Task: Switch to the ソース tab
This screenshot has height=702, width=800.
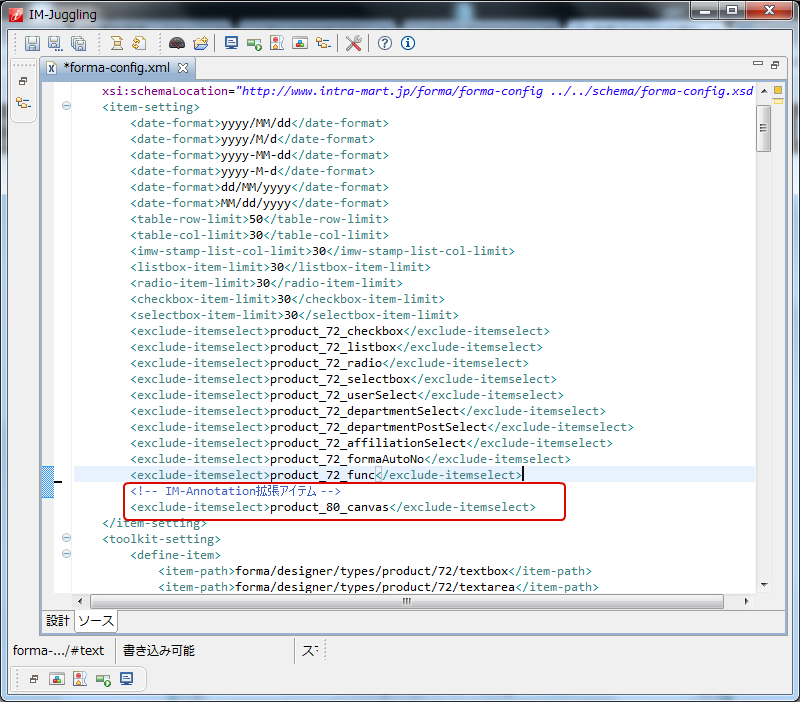Action: (x=96, y=621)
